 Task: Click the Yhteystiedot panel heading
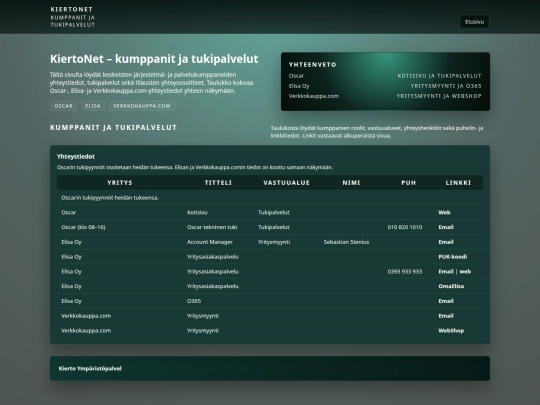coord(76,157)
